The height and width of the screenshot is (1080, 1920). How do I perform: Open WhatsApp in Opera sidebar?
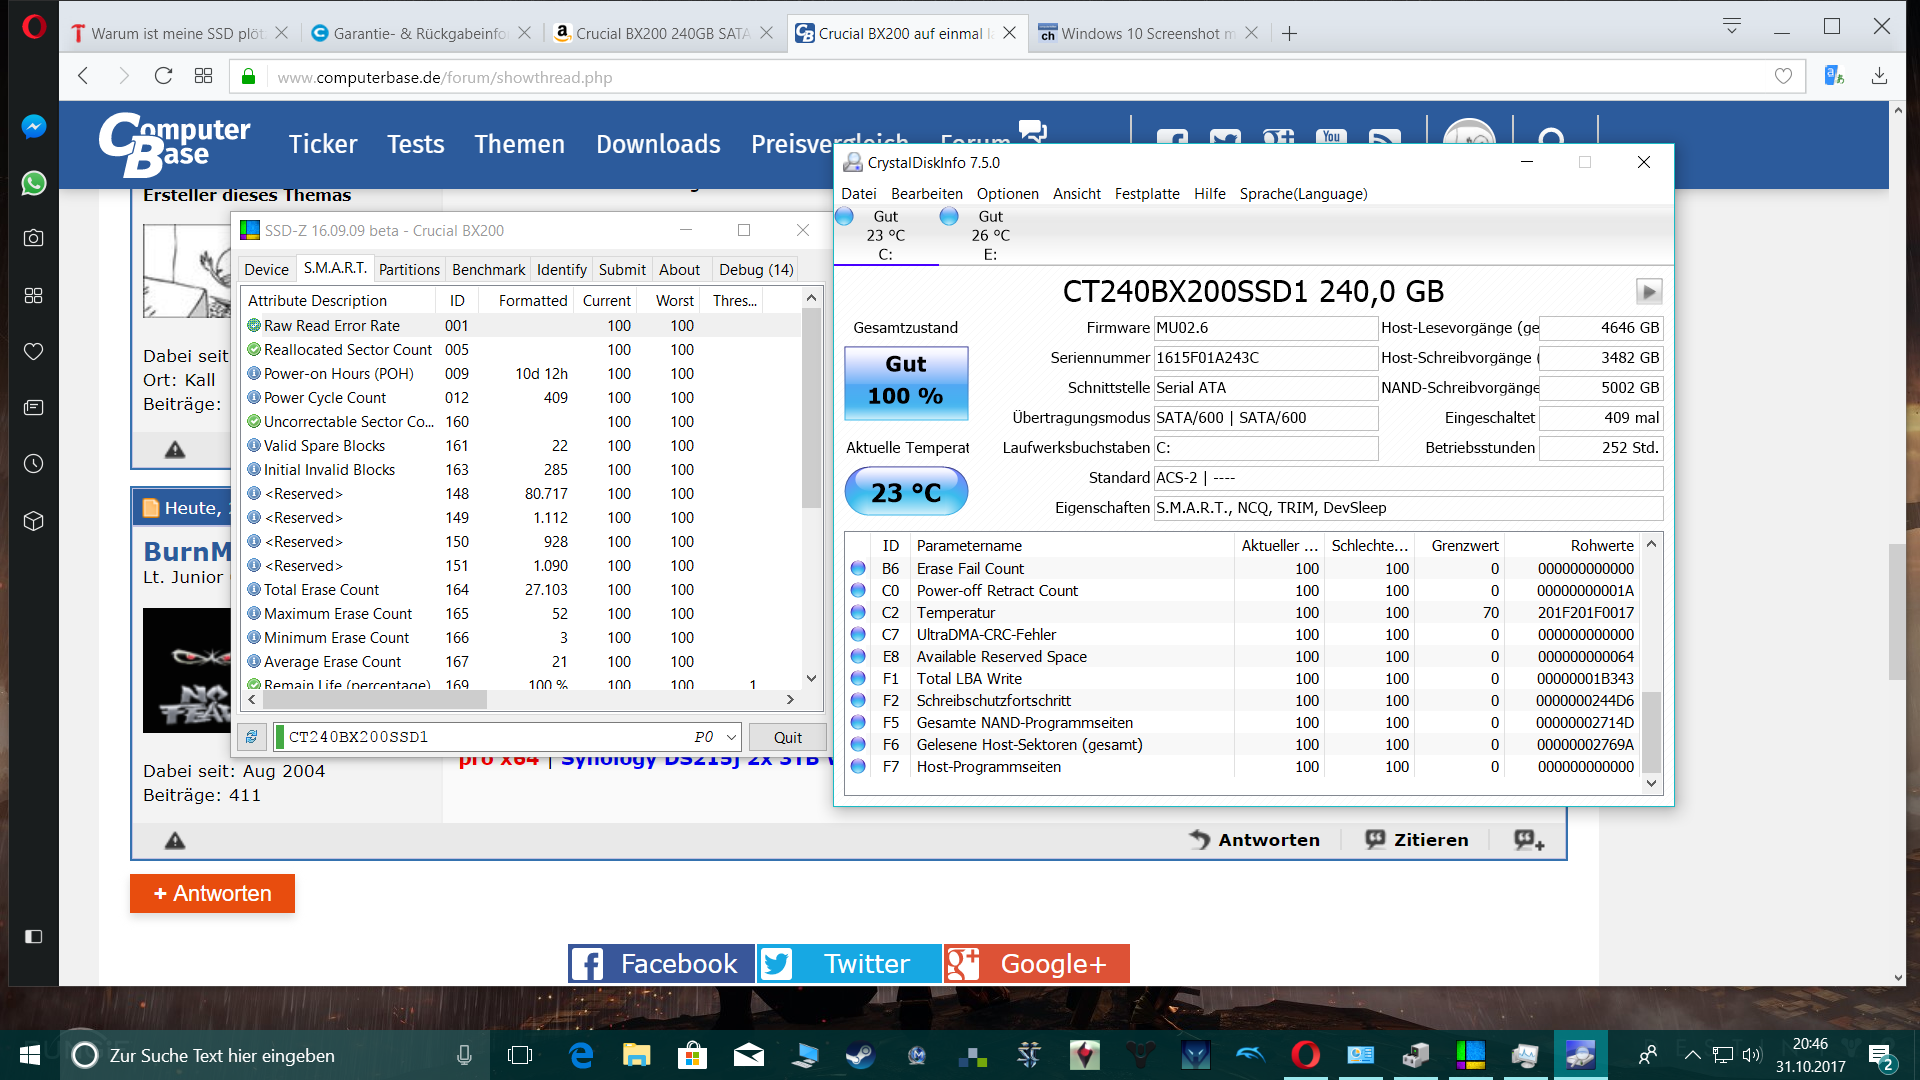click(x=33, y=183)
